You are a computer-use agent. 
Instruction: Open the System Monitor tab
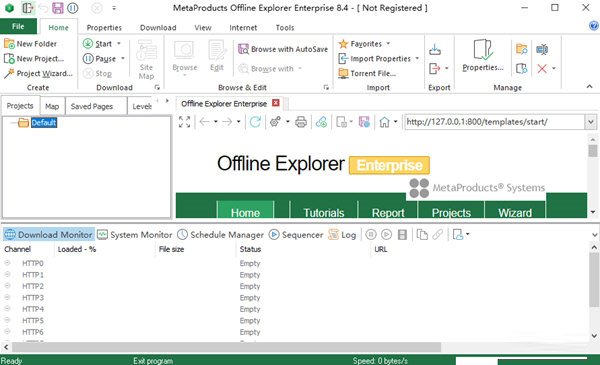(135, 235)
